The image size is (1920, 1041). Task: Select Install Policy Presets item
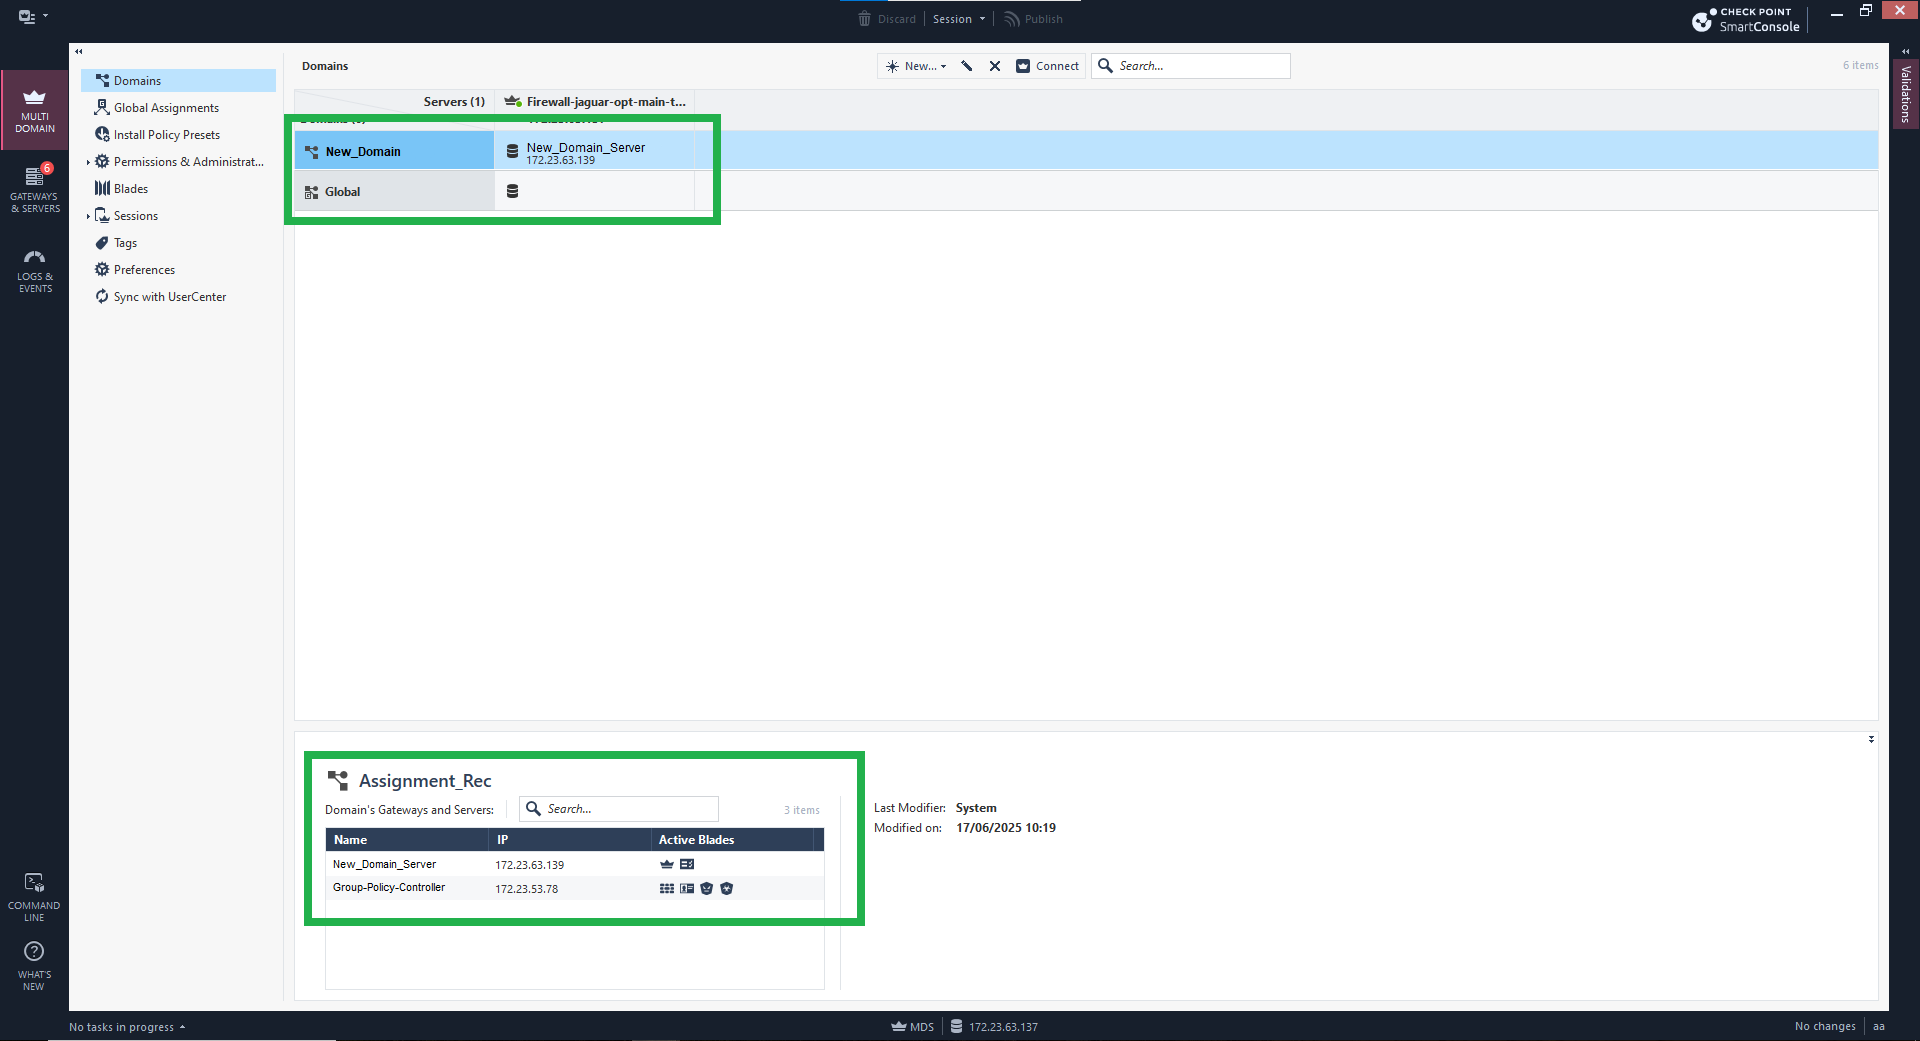pos(166,135)
